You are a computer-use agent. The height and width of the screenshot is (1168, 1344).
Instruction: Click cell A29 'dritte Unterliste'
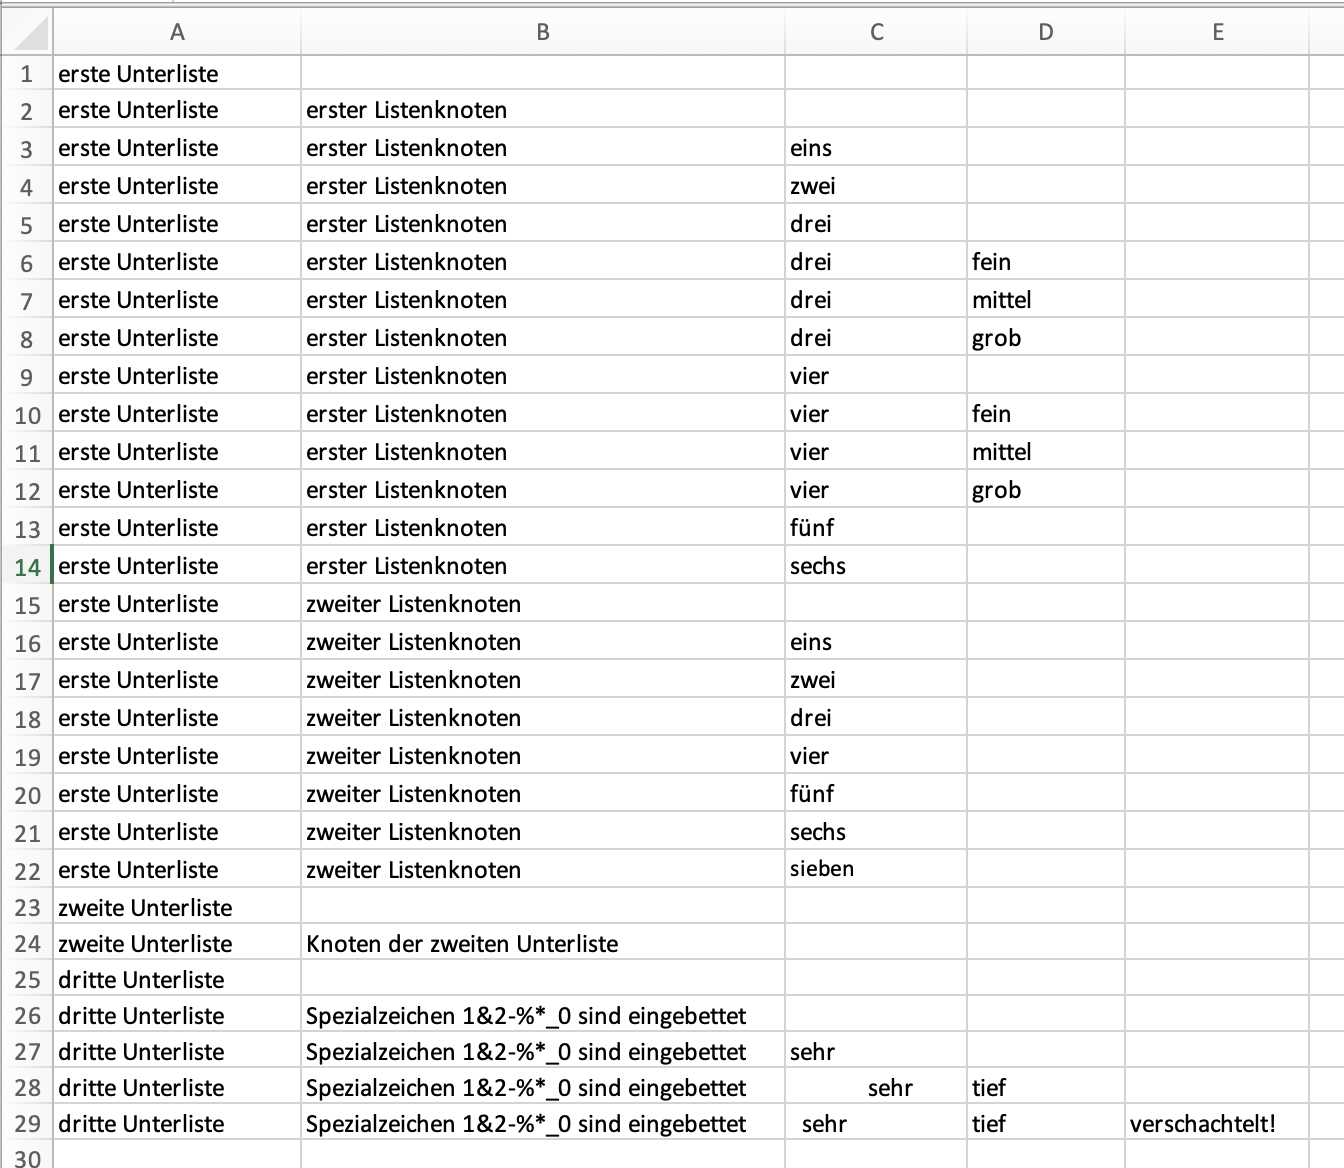click(x=177, y=1123)
